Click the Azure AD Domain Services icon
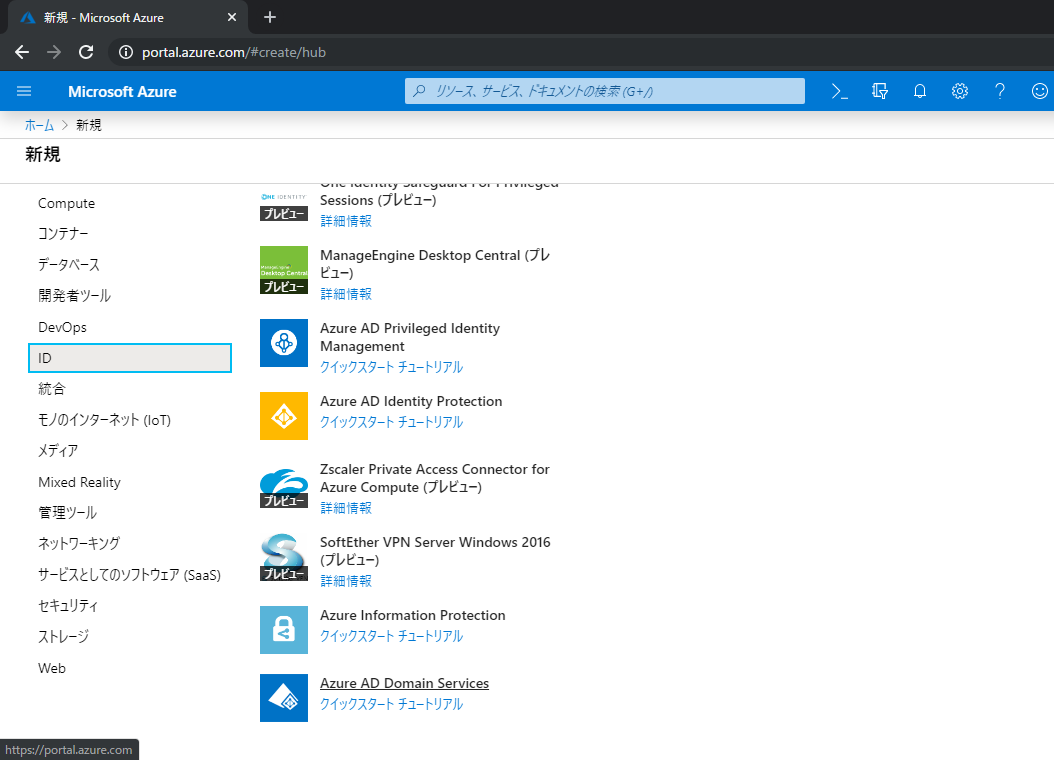This screenshot has width=1054, height=760. [x=284, y=698]
